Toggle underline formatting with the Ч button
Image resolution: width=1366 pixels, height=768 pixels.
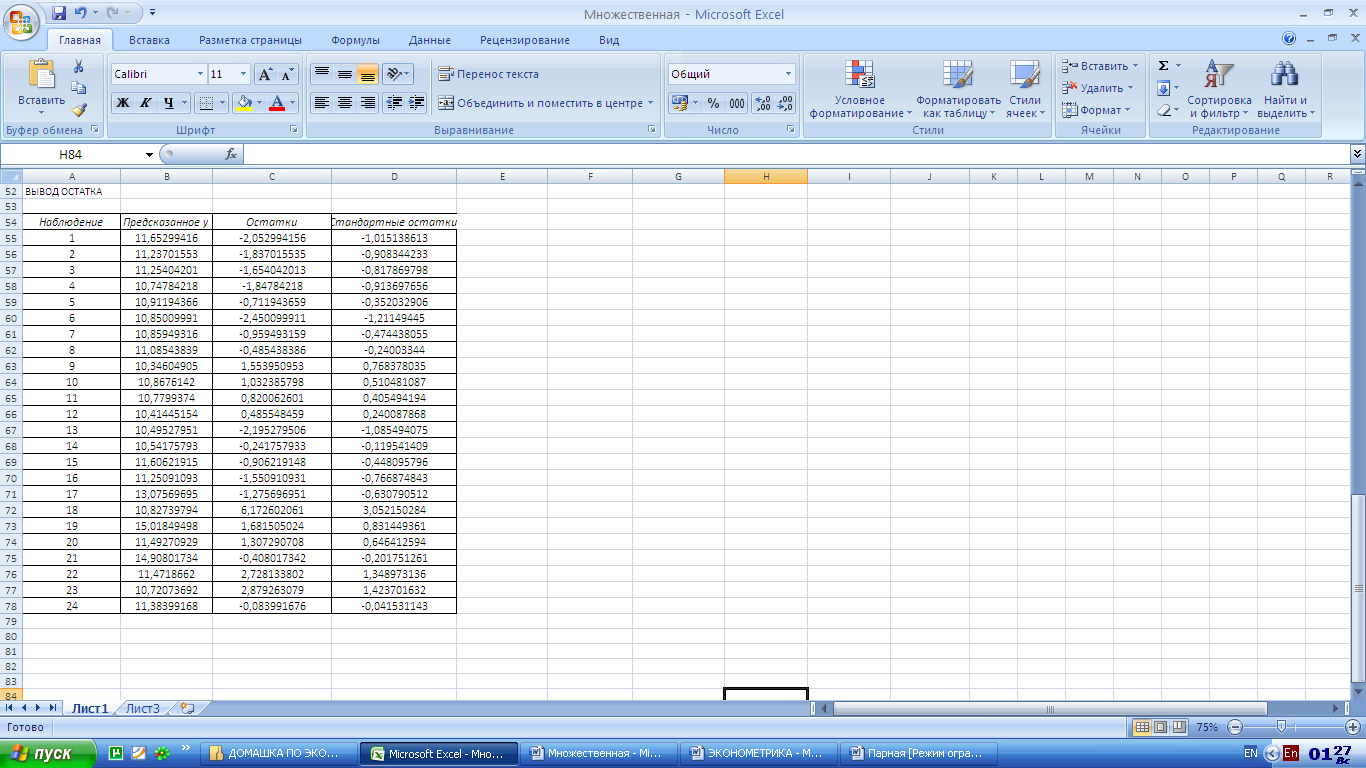pyautogui.click(x=169, y=102)
